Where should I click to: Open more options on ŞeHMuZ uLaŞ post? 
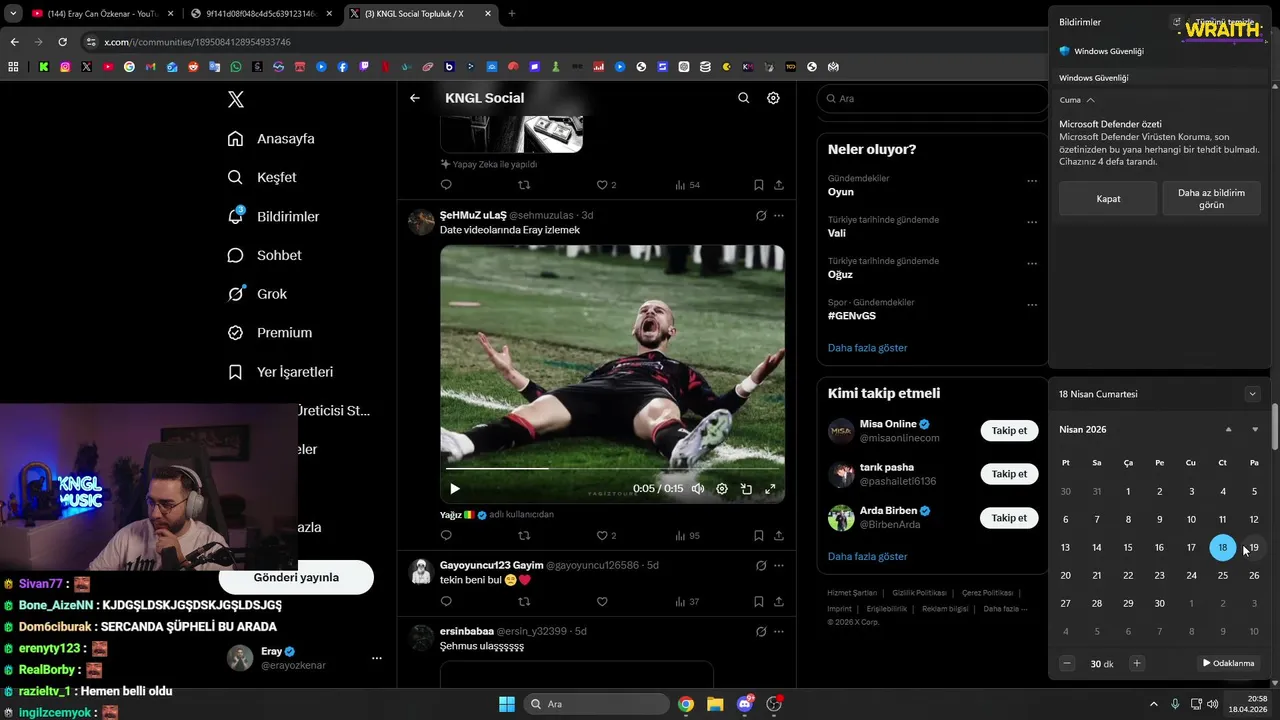pos(779,215)
